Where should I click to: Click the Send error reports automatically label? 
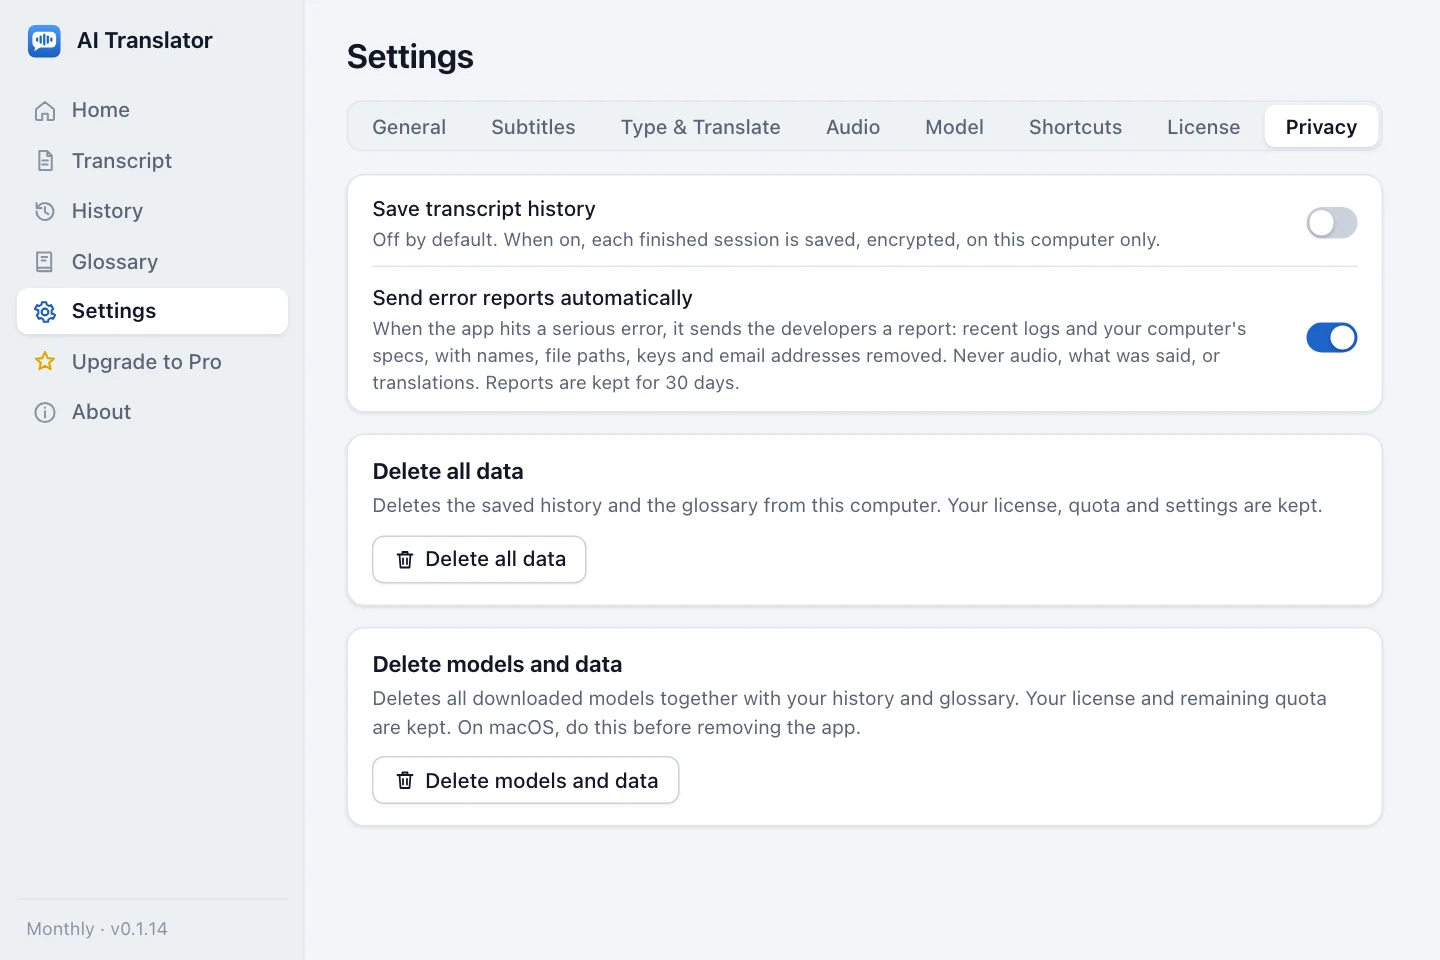click(x=533, y=298)
